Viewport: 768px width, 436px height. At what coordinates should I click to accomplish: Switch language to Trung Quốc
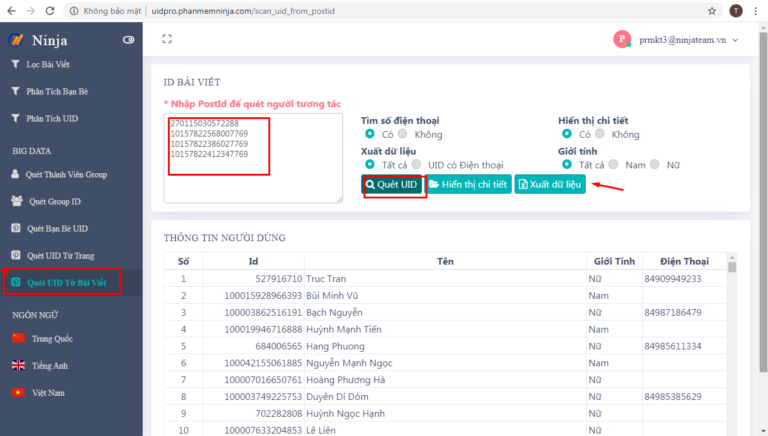tap(52, 339)
